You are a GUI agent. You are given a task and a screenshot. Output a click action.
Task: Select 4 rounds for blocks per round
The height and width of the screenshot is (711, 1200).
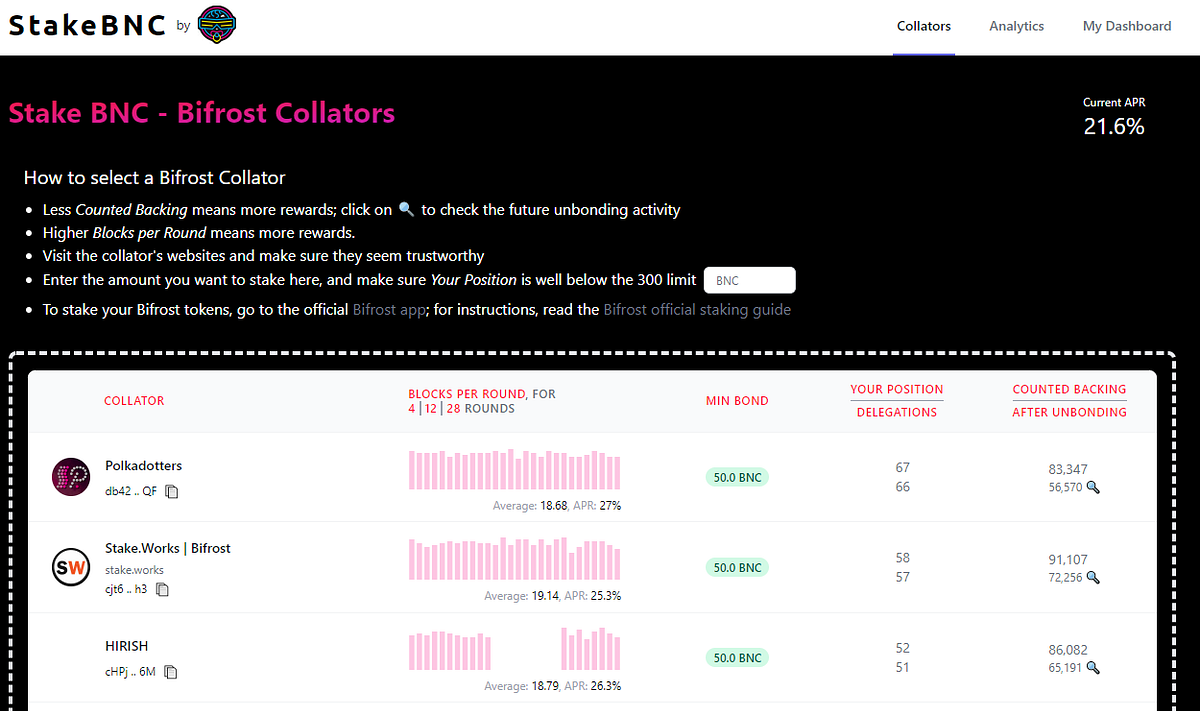[x=412, y=408]
